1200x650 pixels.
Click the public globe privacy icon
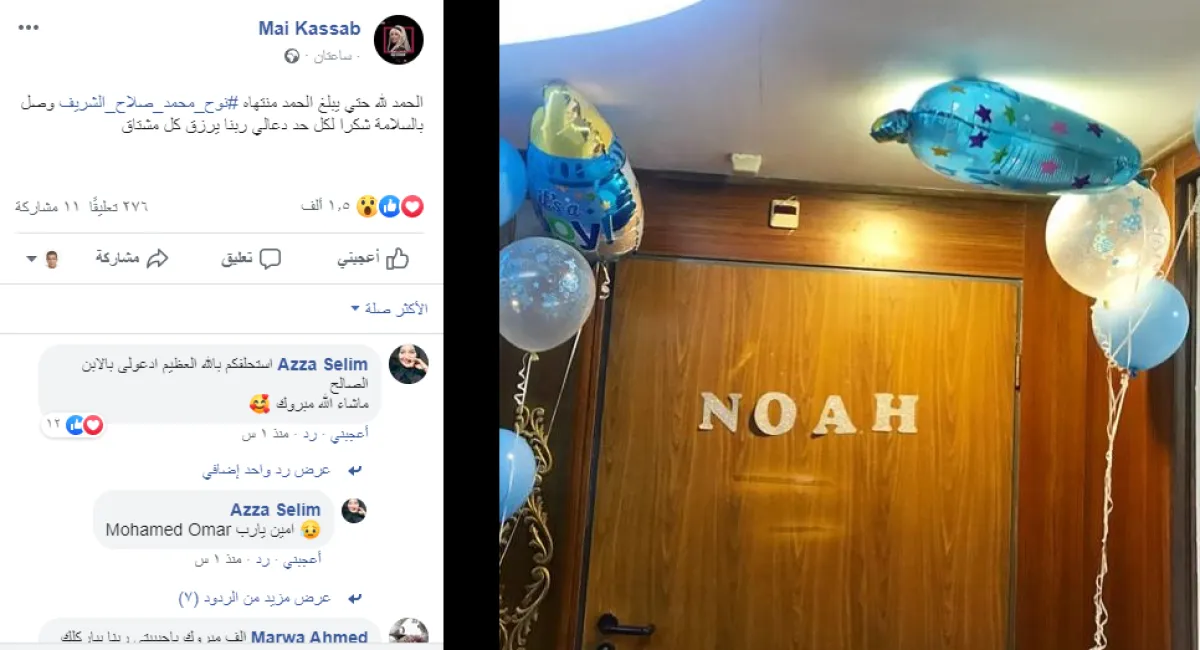291,56
